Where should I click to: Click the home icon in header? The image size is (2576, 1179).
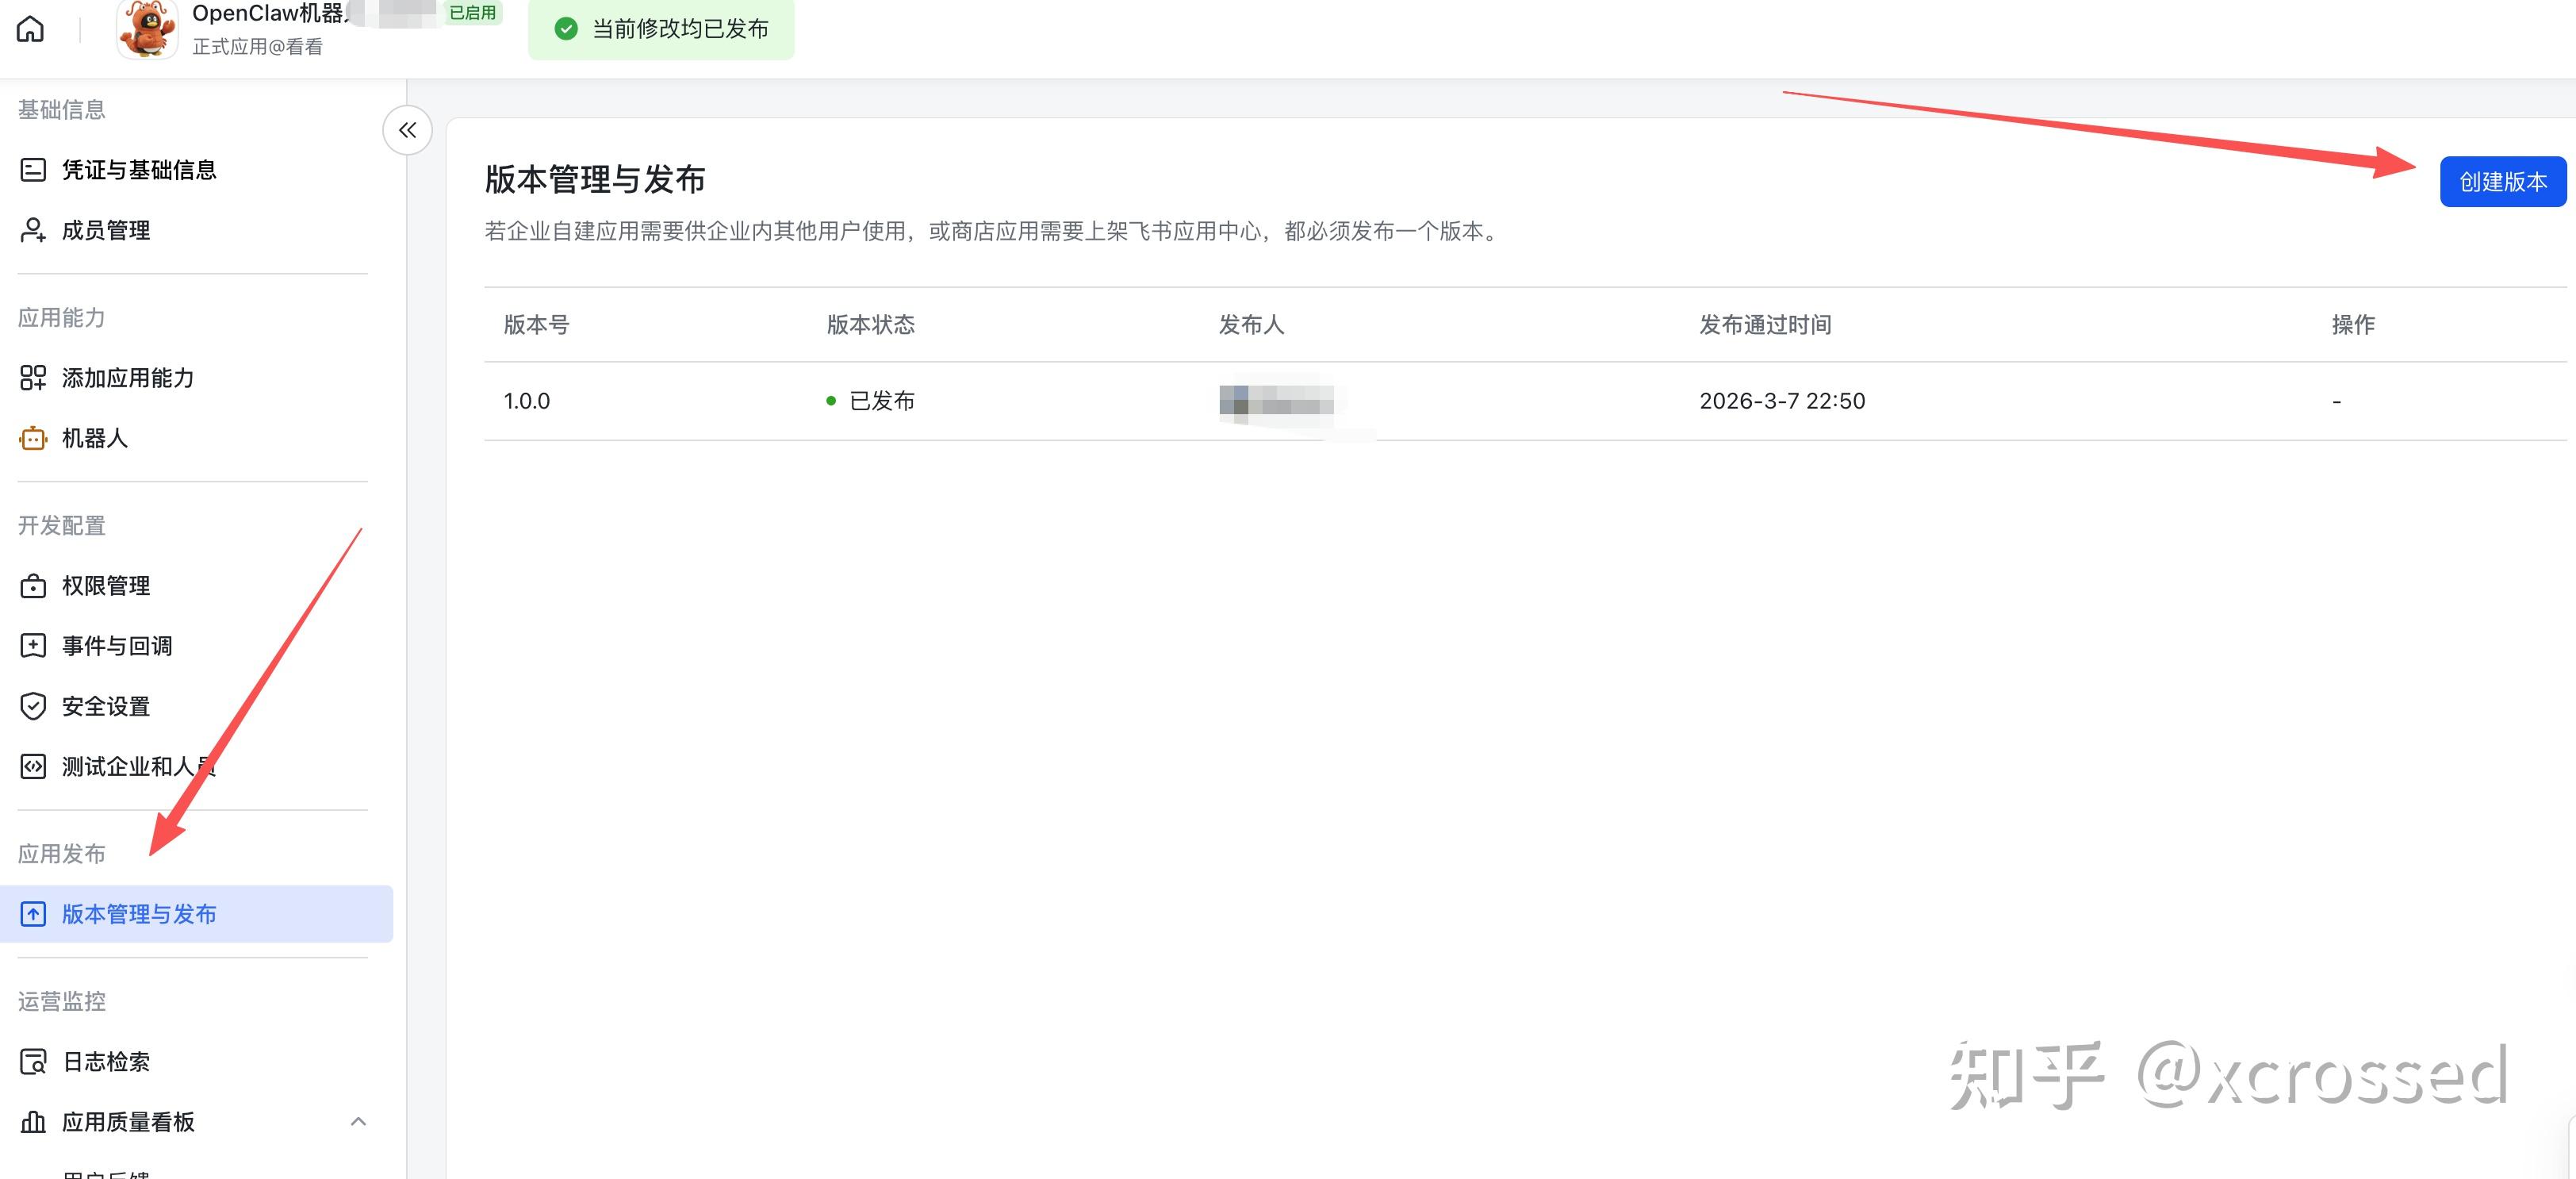click(30, 29)
